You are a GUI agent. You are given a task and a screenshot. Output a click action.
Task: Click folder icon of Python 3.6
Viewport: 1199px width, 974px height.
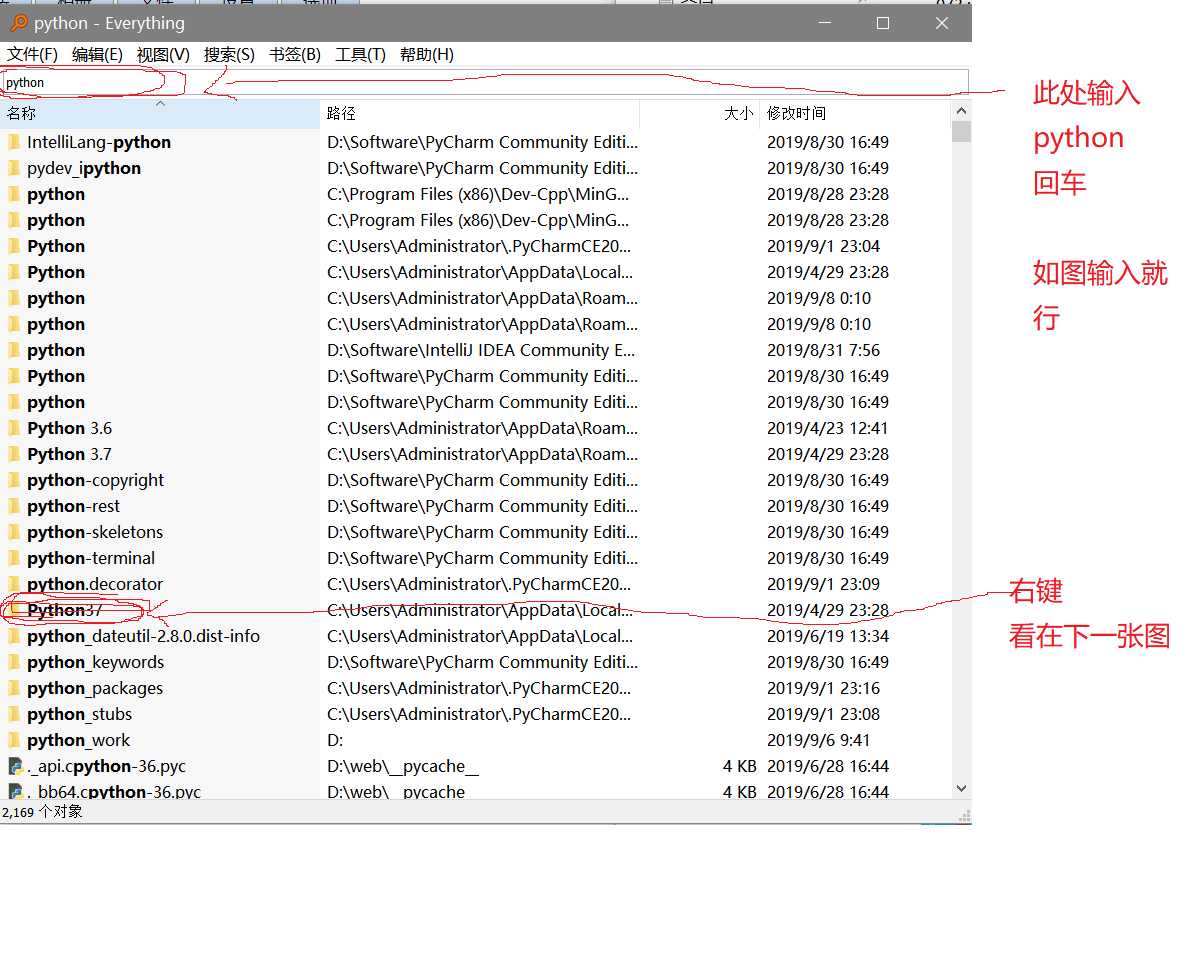pos(14,428)
